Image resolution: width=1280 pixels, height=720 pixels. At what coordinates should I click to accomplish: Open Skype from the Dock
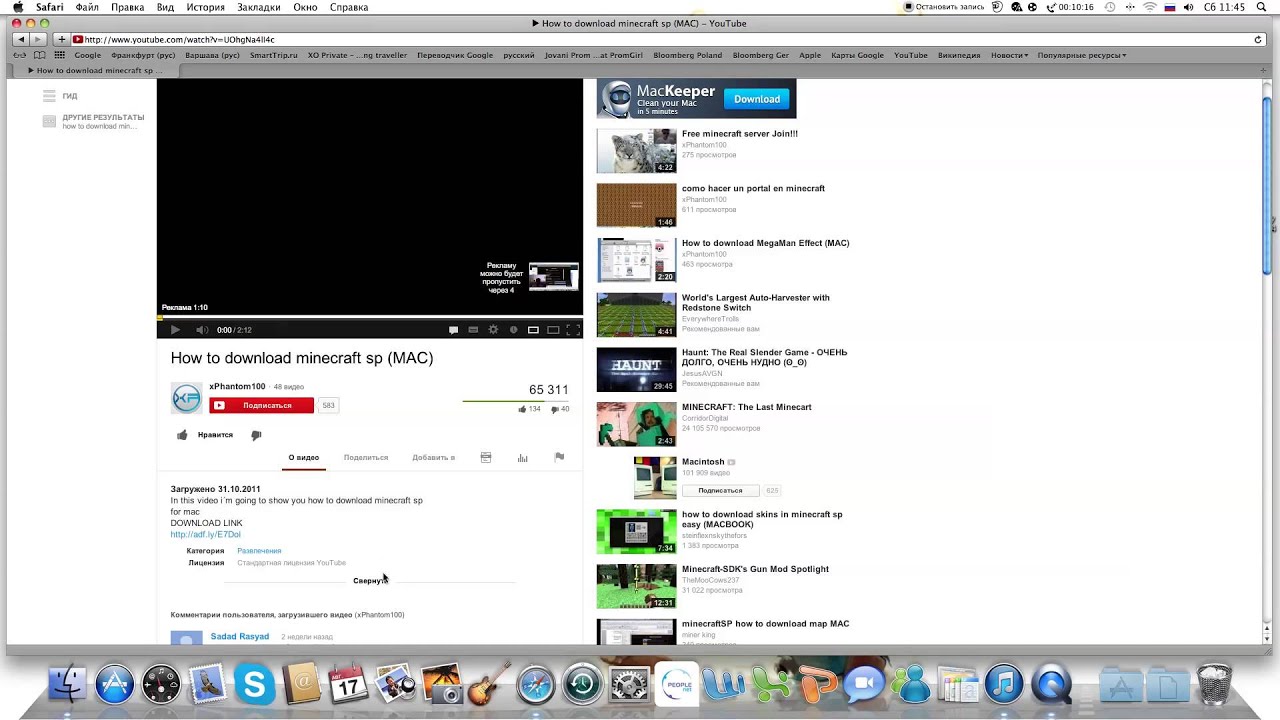255,685
